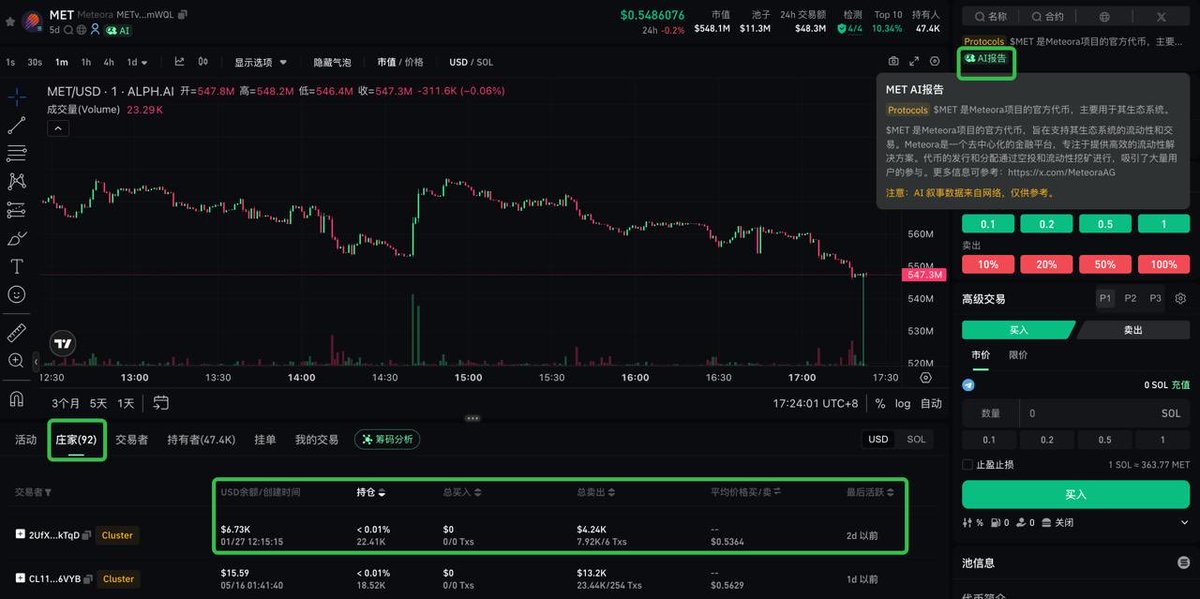This screenshot has width=1200, height=599.
Task: Toggle the 自动 auto scale option
Action: [931, 404]
